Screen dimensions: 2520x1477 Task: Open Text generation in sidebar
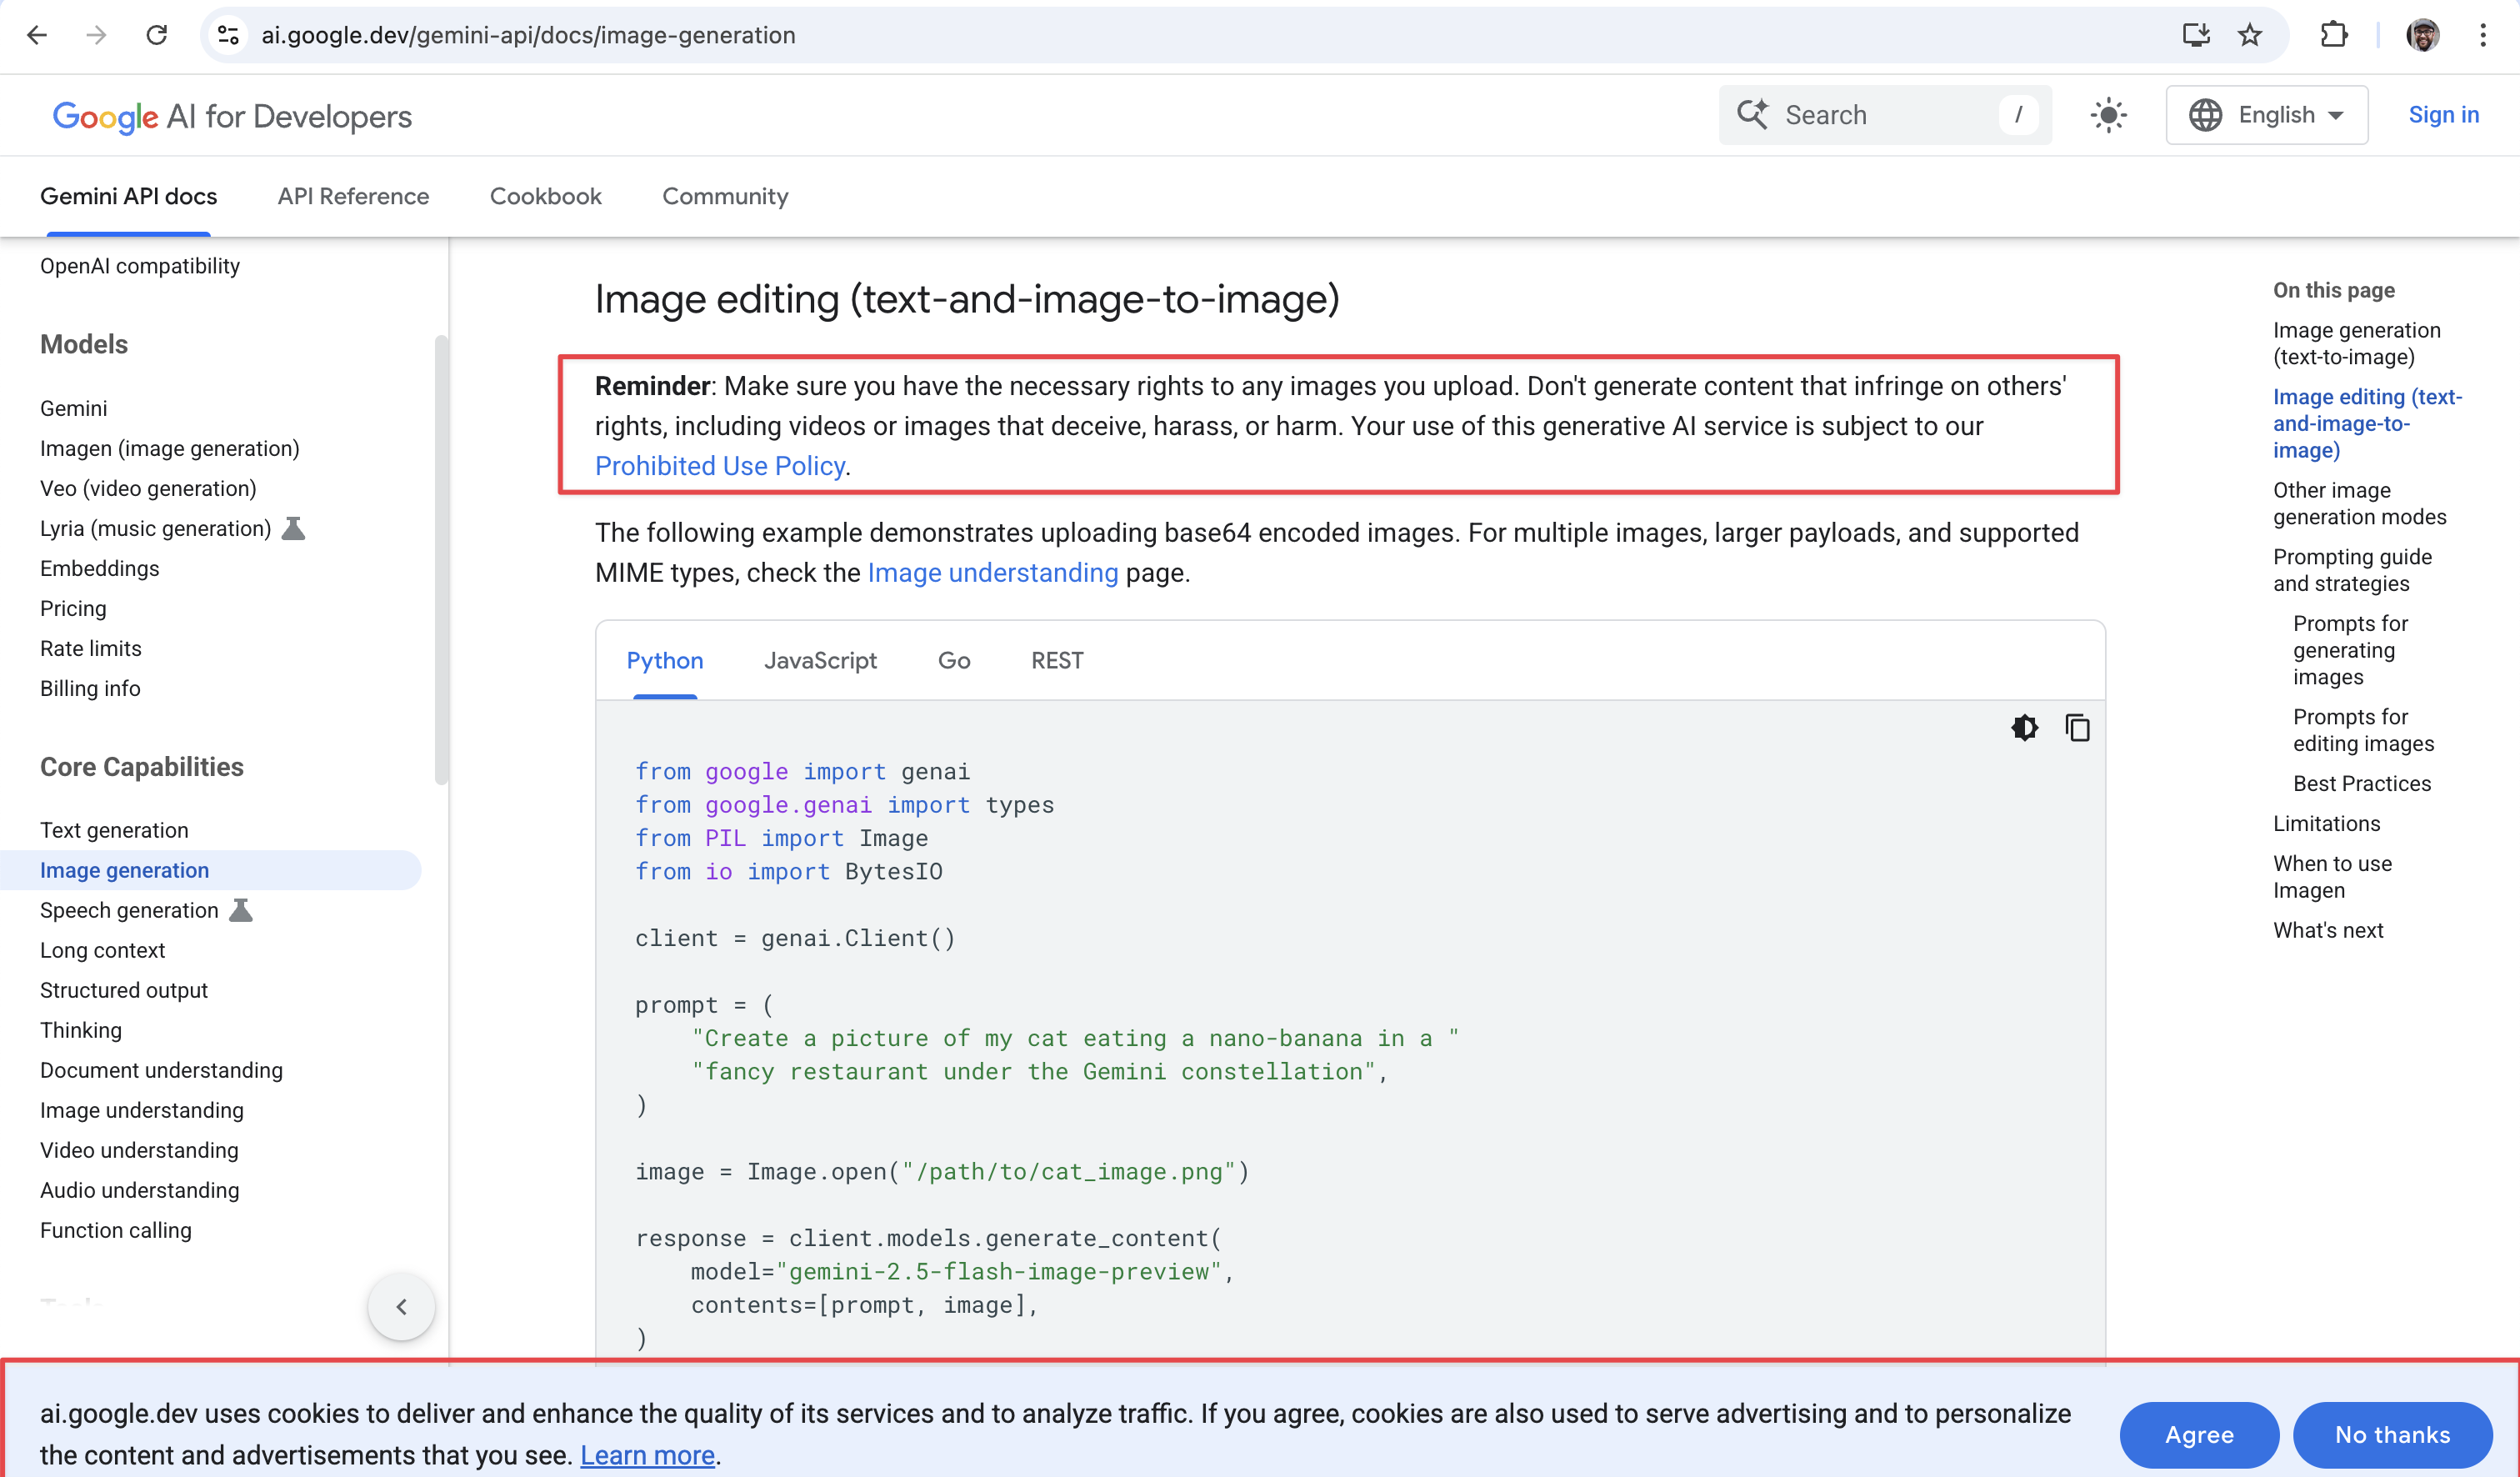click(114, 830)
